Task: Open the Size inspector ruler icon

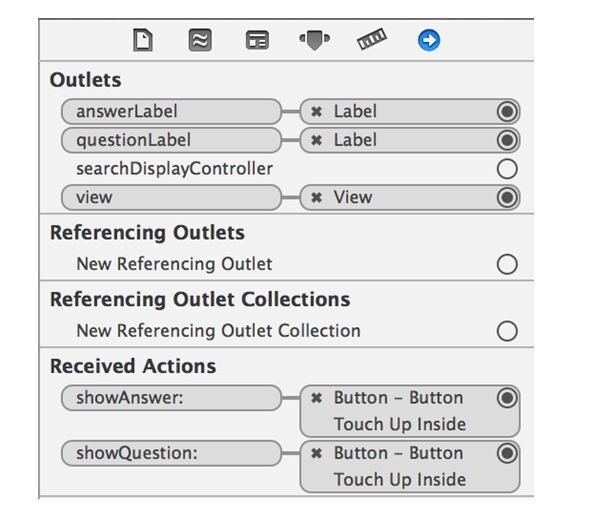Action: 372,39
